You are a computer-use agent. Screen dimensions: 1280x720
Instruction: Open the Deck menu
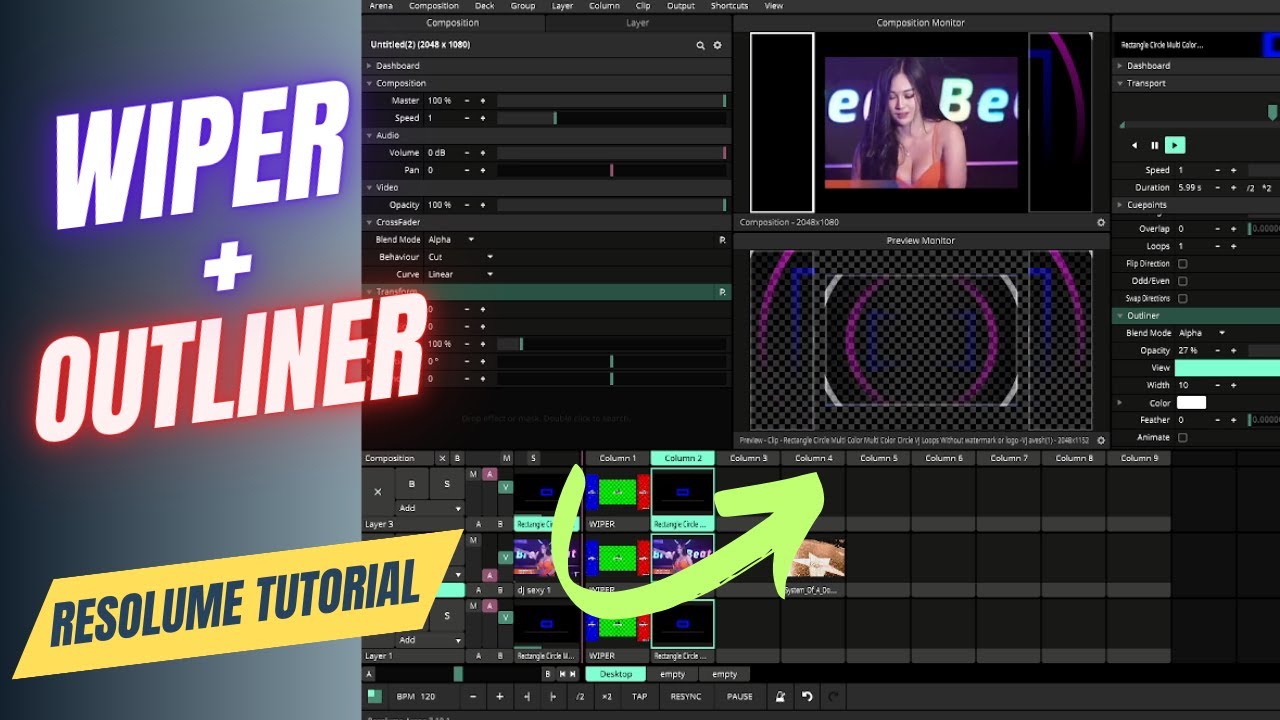click(x=485, y=6)
